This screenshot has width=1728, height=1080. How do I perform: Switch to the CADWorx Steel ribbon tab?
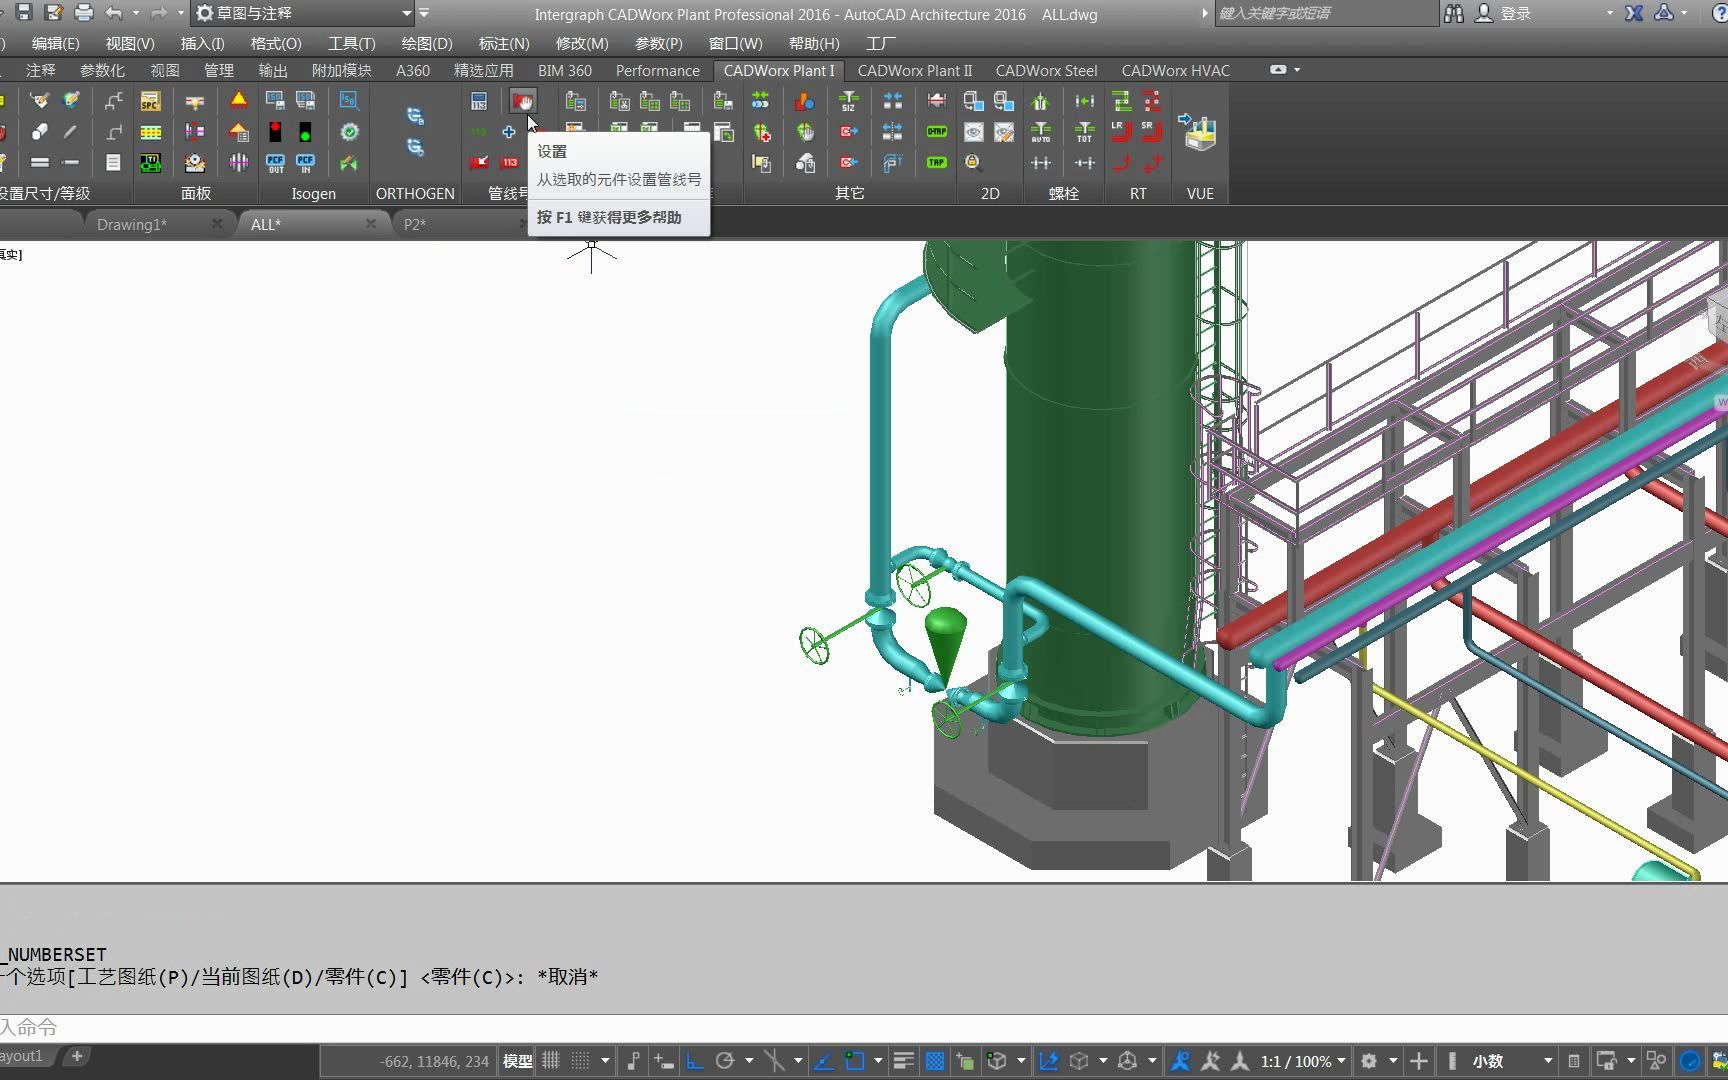(1046, 70)
